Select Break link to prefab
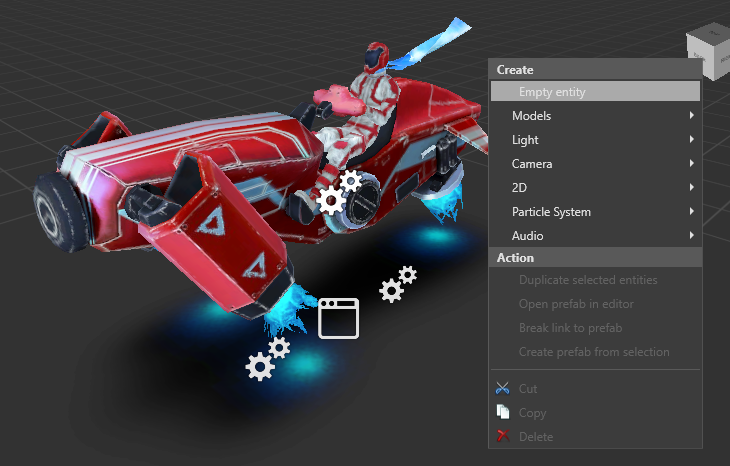This screenshot has width=730, height=466. coord(570,328)
